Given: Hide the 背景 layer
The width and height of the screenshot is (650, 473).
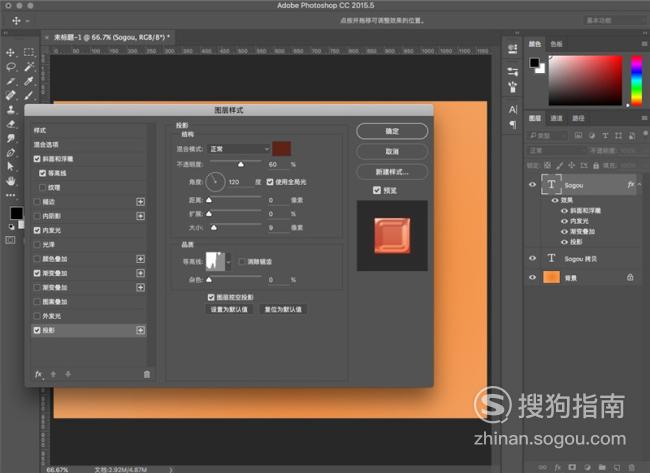Looking at the screenshot, I should pos(533,277).
